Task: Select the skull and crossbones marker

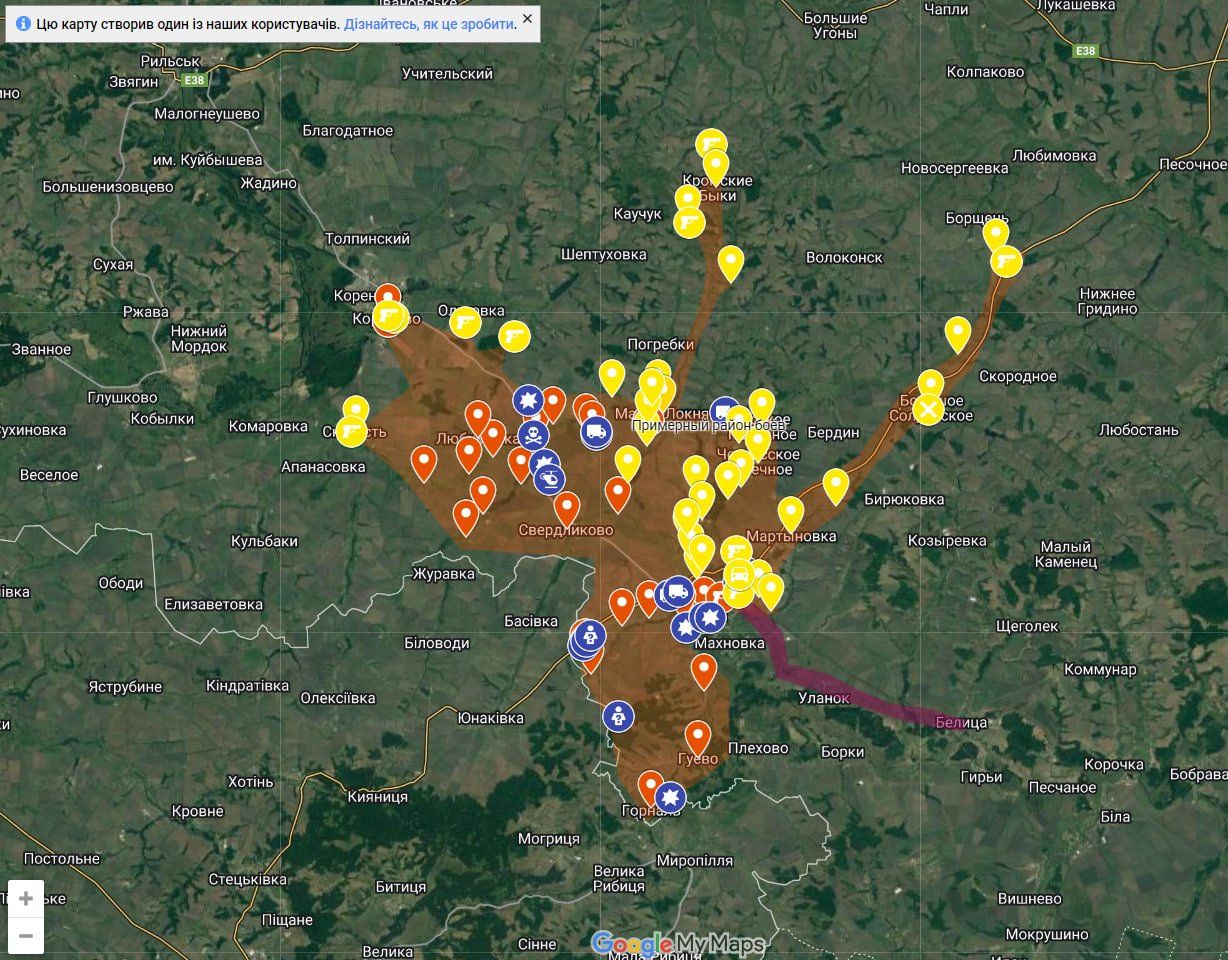Action: tap(533, 436)
